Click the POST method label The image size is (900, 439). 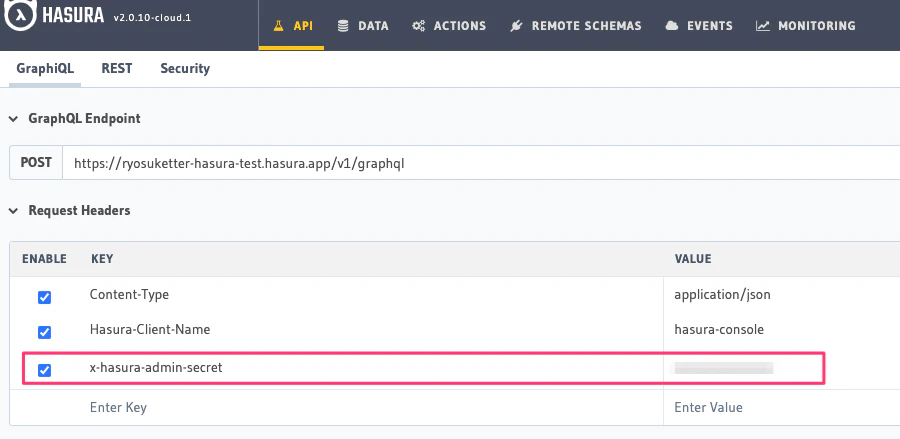(36, 163)
